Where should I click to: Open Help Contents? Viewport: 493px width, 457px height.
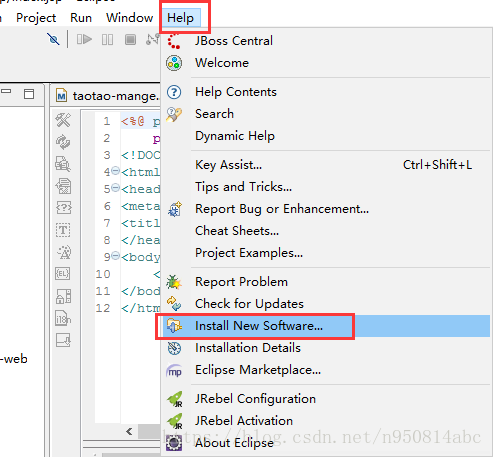pyautogui.click(x=326, y=92)
